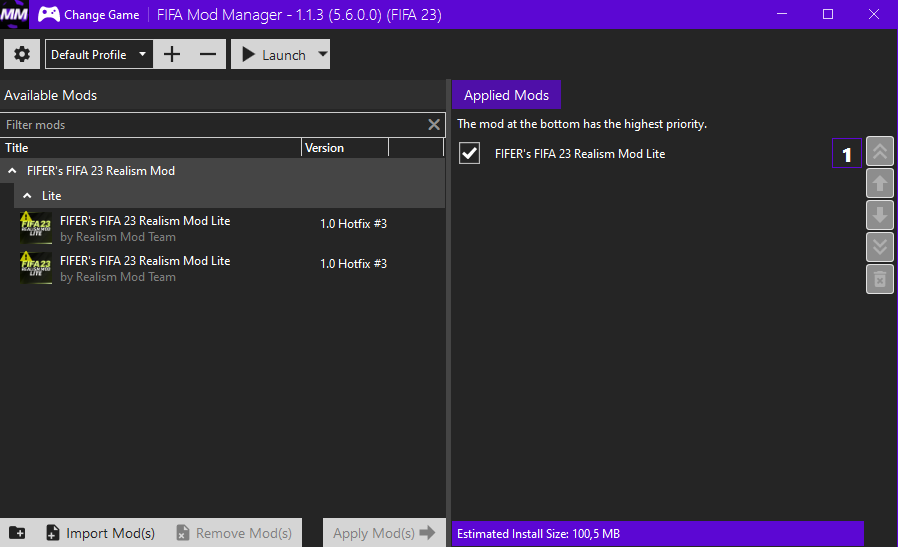
Task: Collapse the FIFER's FIFA 23 Realism Mod group
Action: 12,171
